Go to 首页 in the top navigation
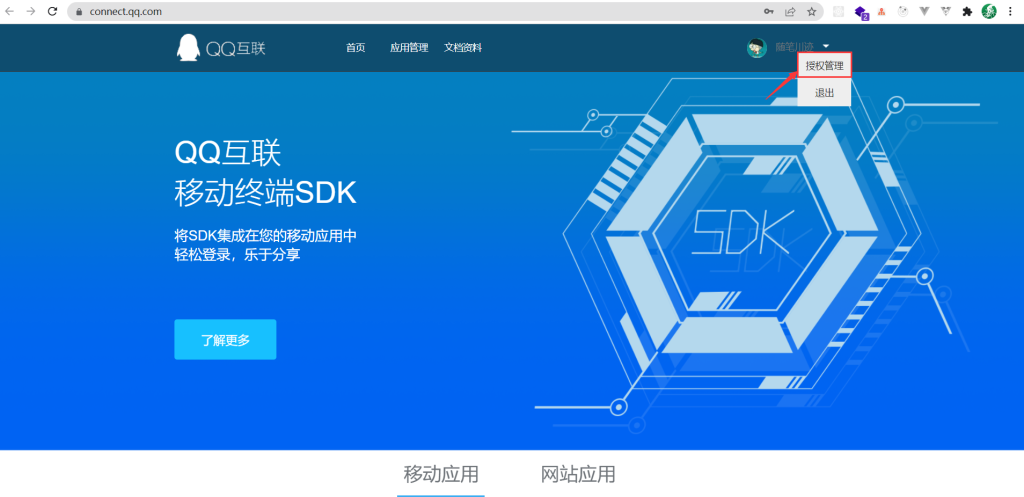Image resolution: width=1024 pixels, height=497 pixels. 355,48
